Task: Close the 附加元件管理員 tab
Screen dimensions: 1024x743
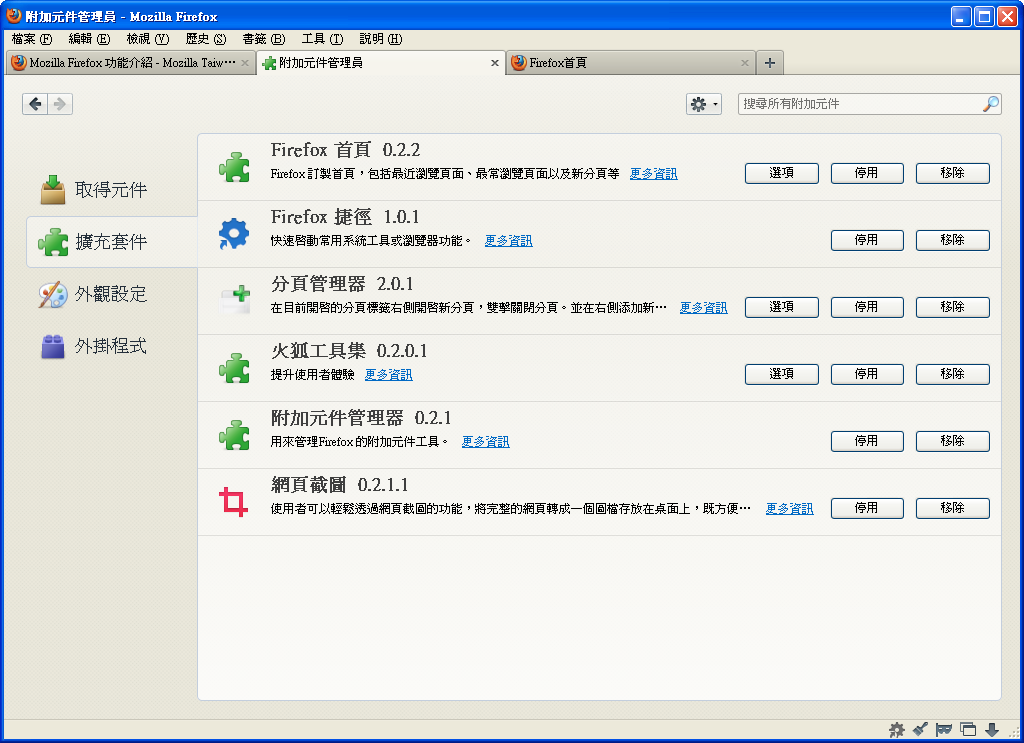Action: pyautogui.click(x=494, y=63)
